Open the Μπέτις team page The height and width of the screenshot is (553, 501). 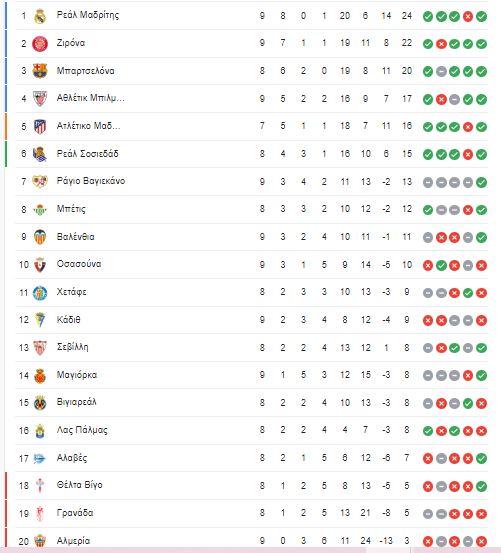click(x=71, y=209)
